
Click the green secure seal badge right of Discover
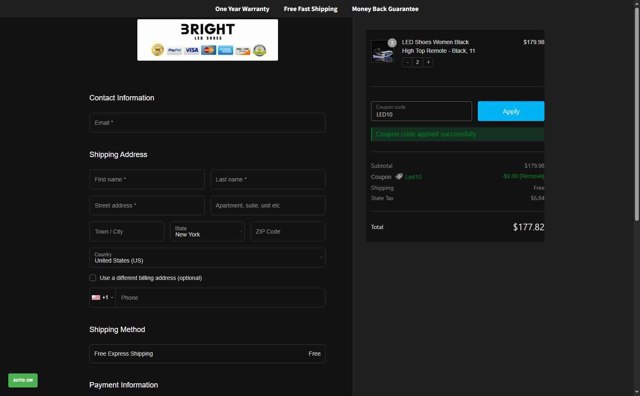[260, 50]
